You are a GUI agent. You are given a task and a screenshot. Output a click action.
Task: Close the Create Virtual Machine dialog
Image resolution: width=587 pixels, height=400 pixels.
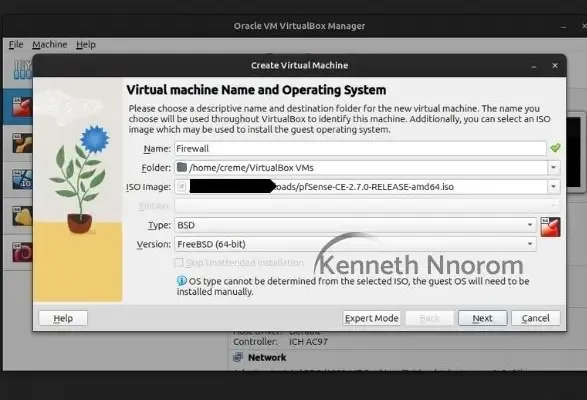coord(555,66)
